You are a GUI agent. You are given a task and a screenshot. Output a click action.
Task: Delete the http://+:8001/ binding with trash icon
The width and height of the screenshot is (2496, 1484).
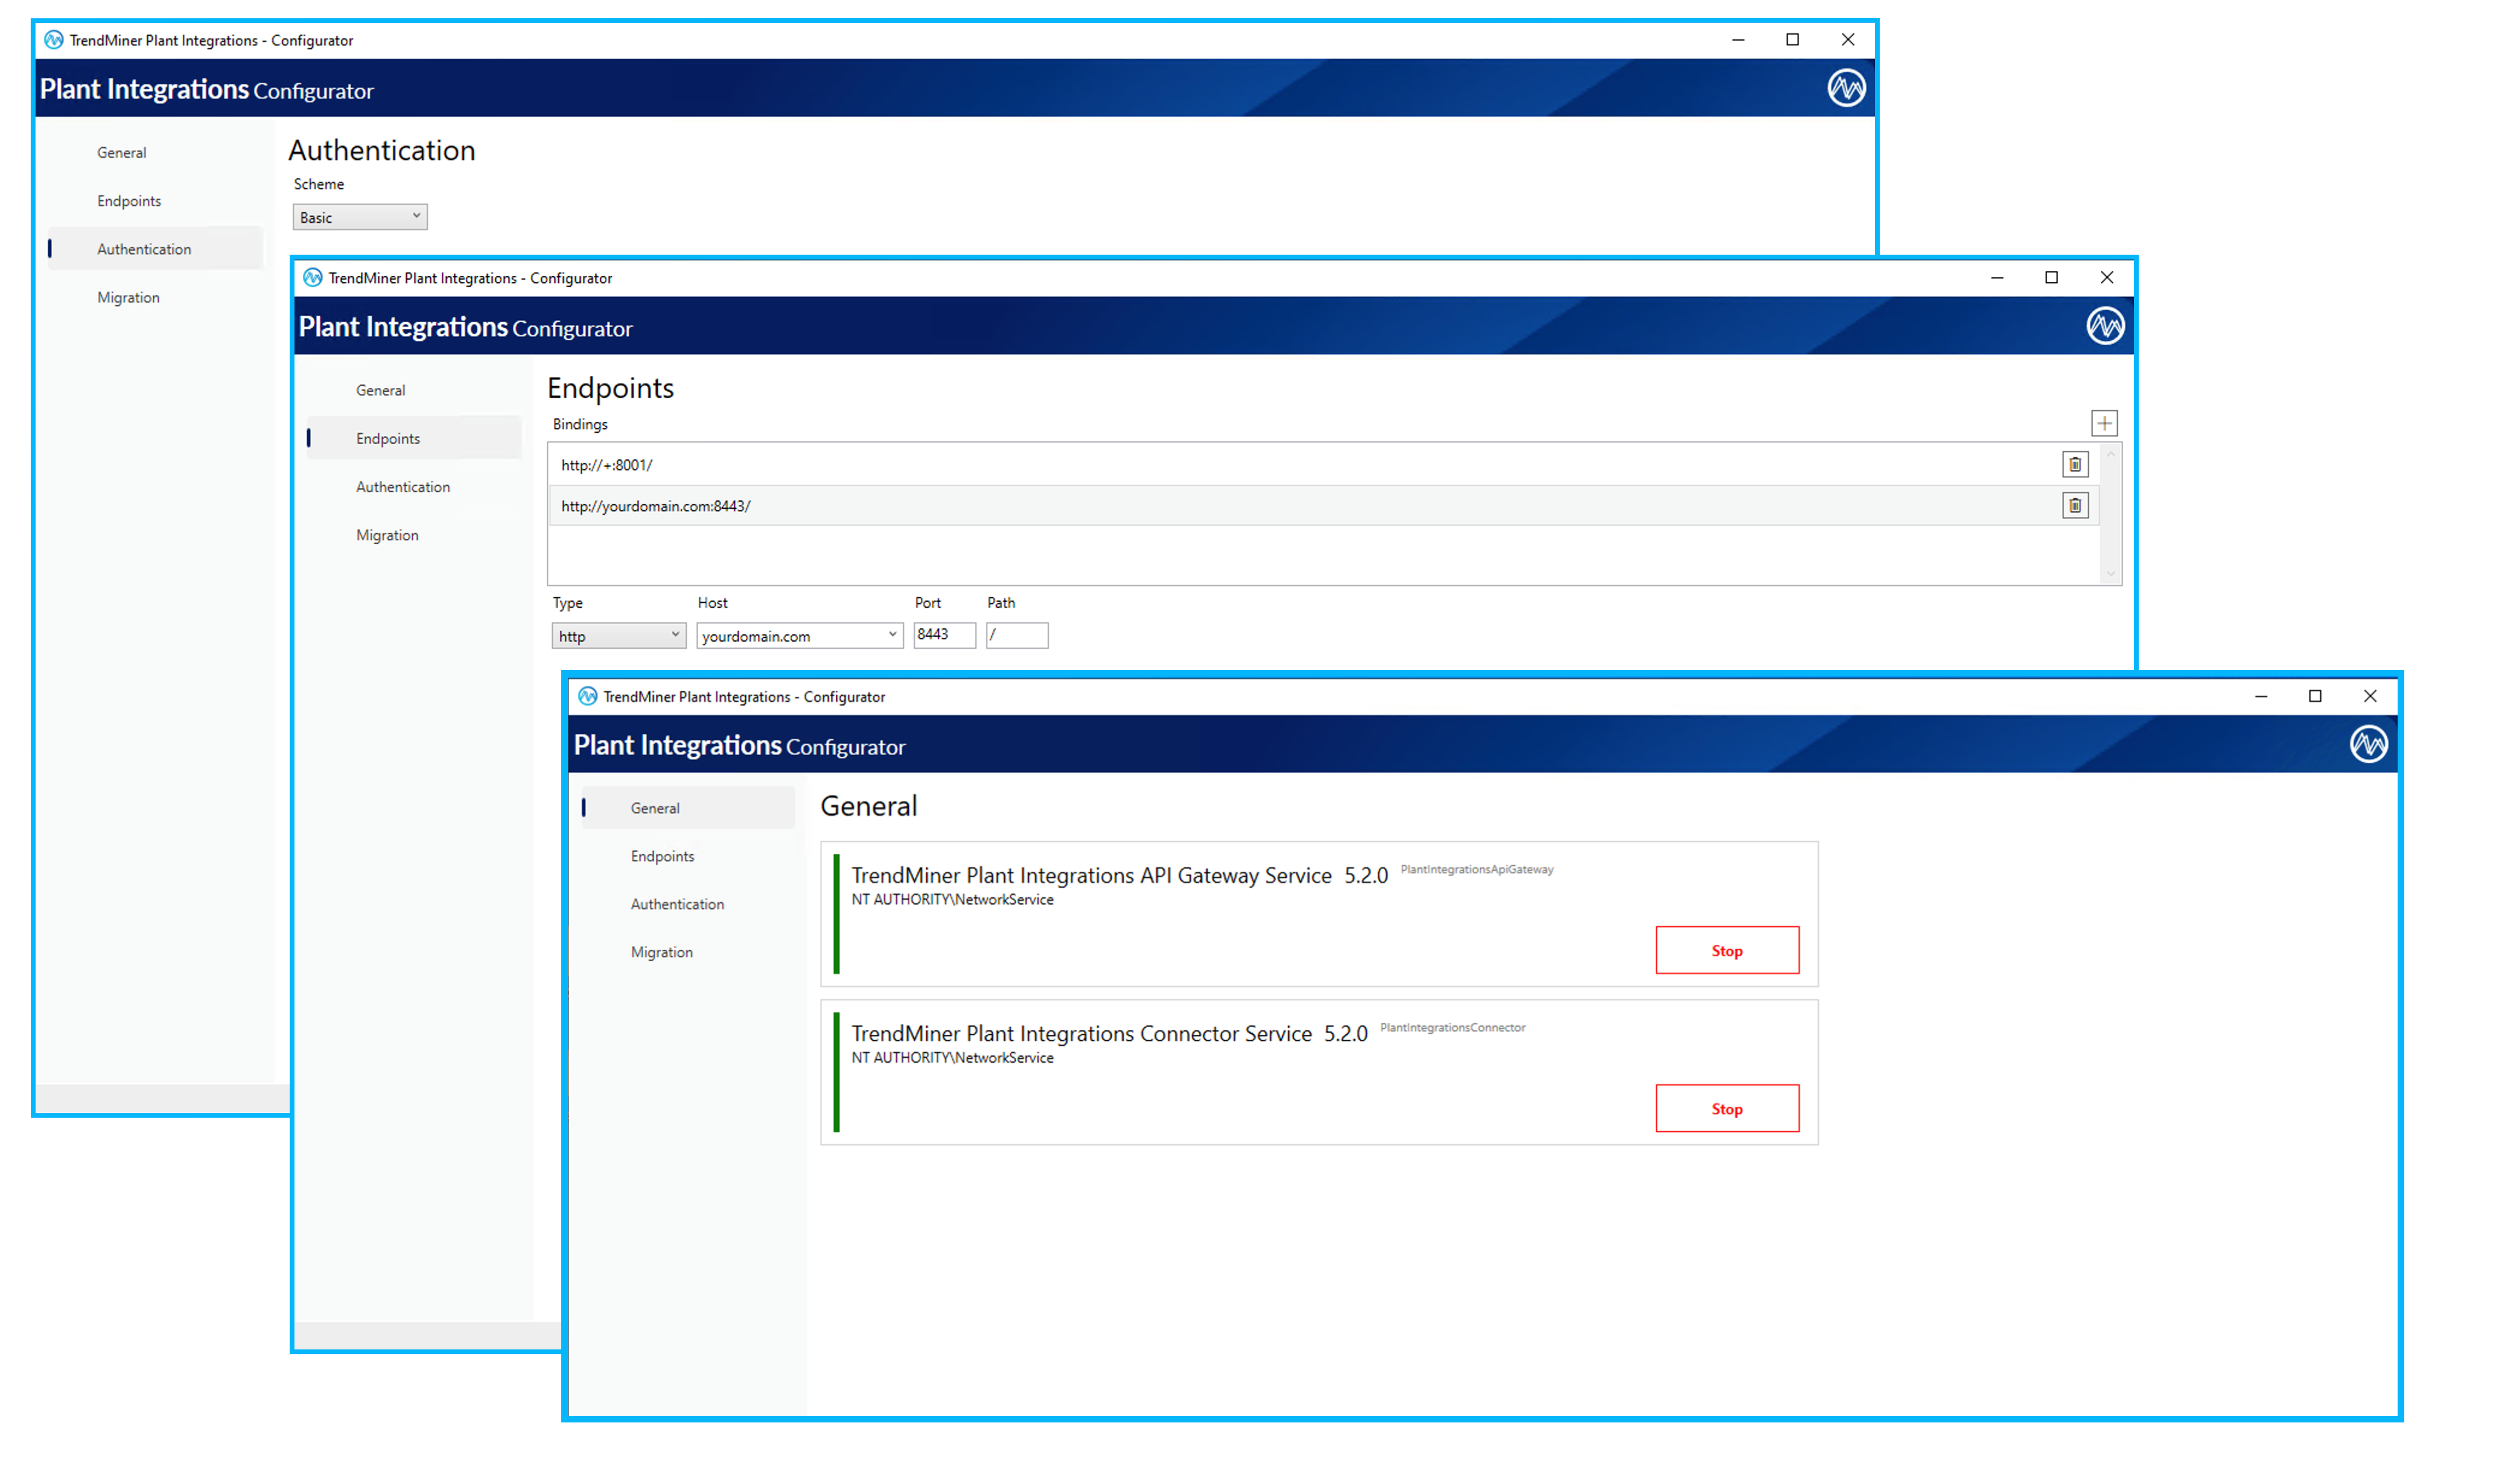(2075, 464)
